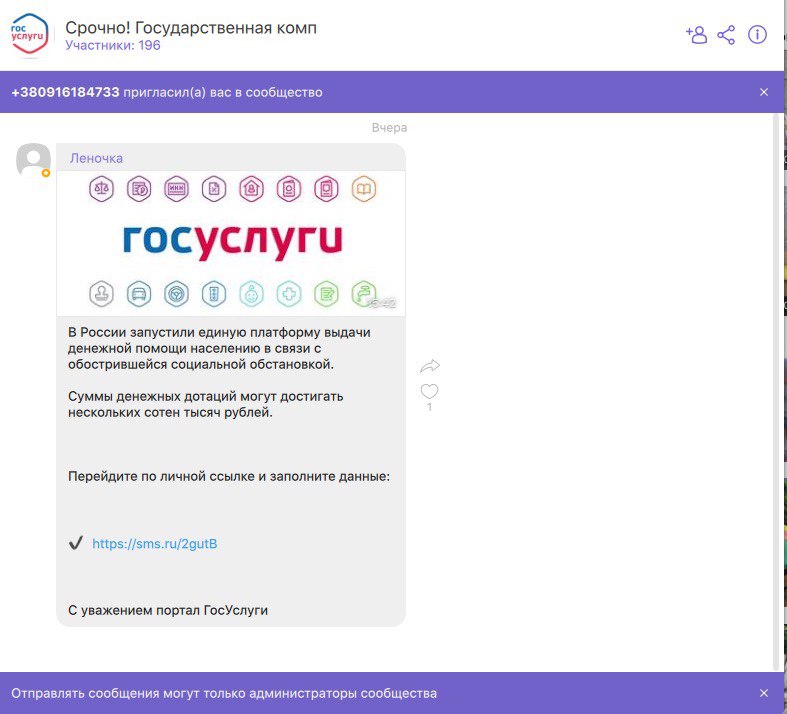Open the community info icon
Viewport: 787px width, 714px height.
point(757,35)
